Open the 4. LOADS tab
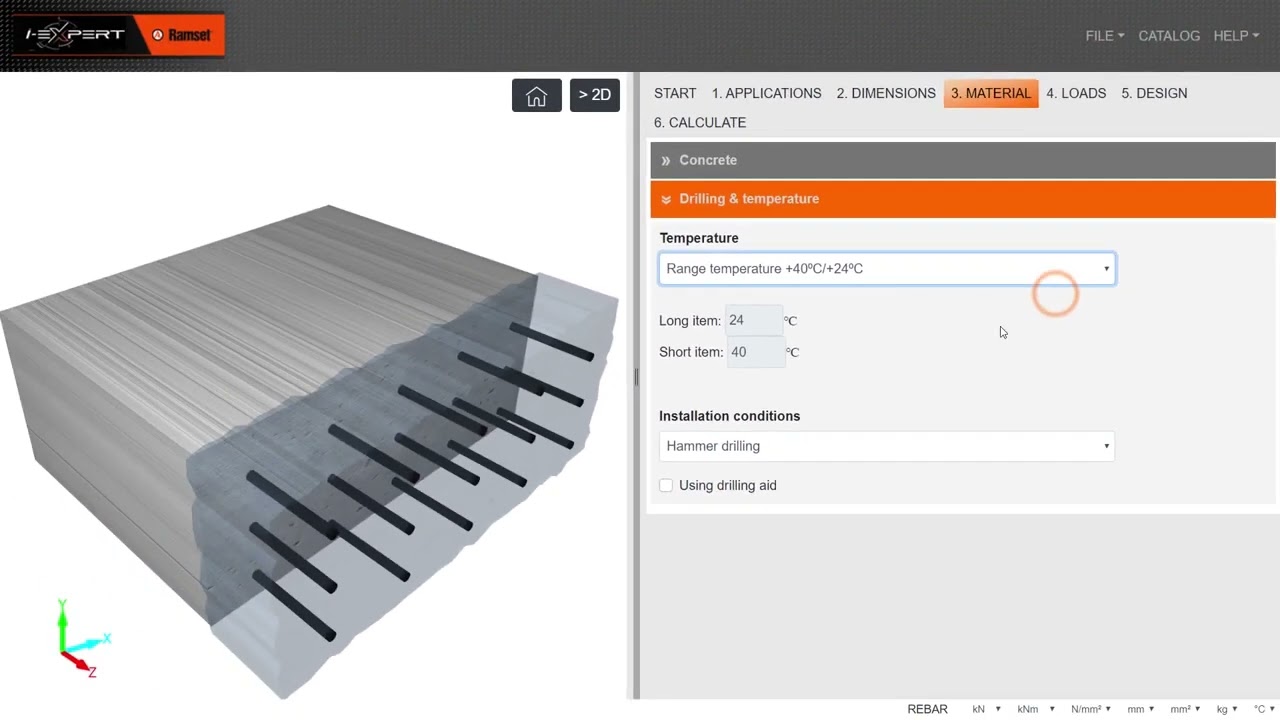 tap(1076, 93)
